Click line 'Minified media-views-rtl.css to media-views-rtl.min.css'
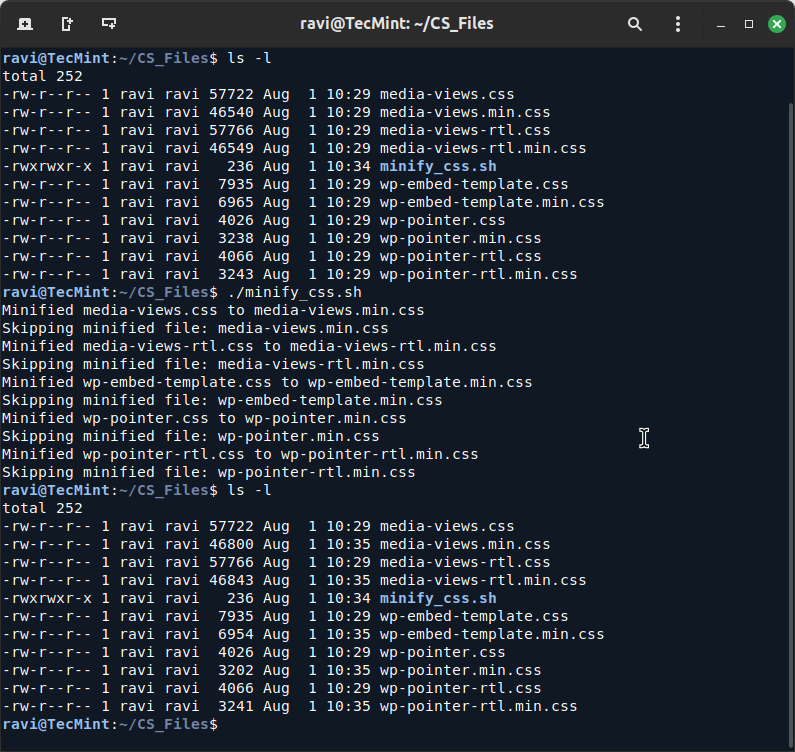Viewport: 795px width, 752px height. pos(249,346)
